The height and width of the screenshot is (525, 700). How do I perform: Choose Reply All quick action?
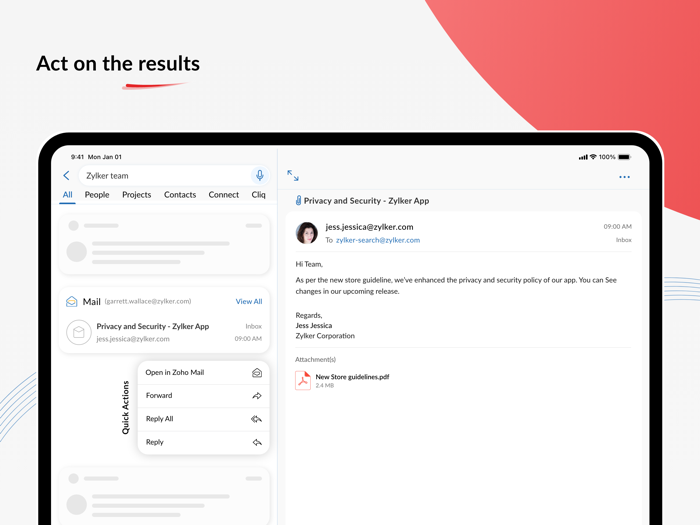pos(204,419)
